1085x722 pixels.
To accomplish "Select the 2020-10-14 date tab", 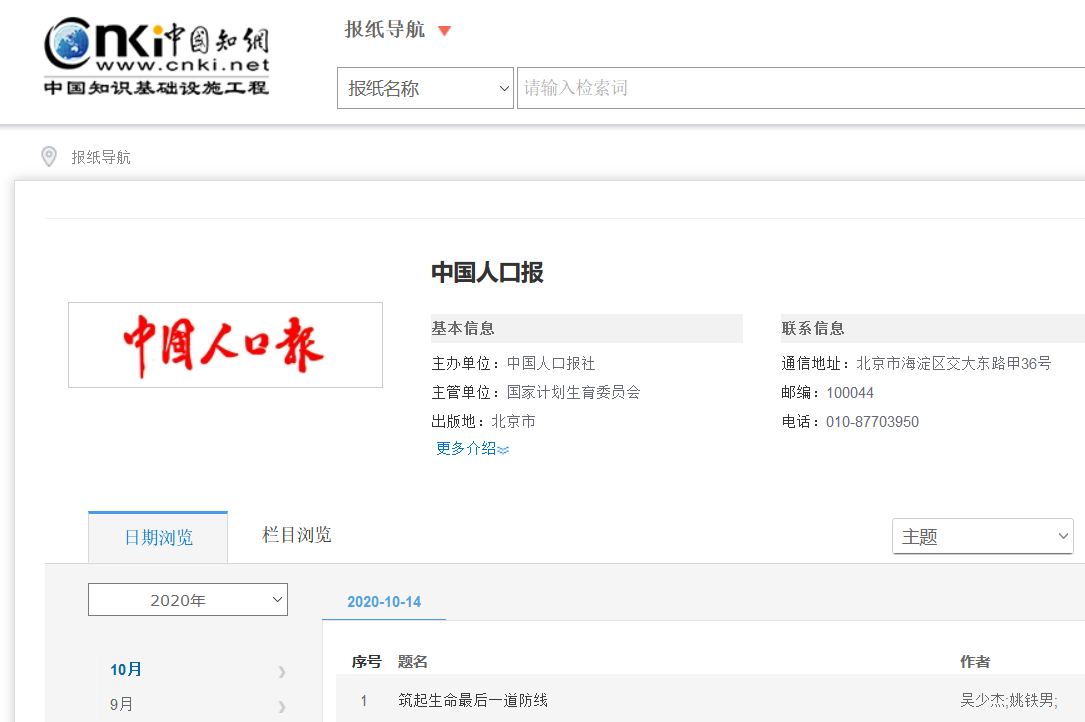I will pos(384,602).
